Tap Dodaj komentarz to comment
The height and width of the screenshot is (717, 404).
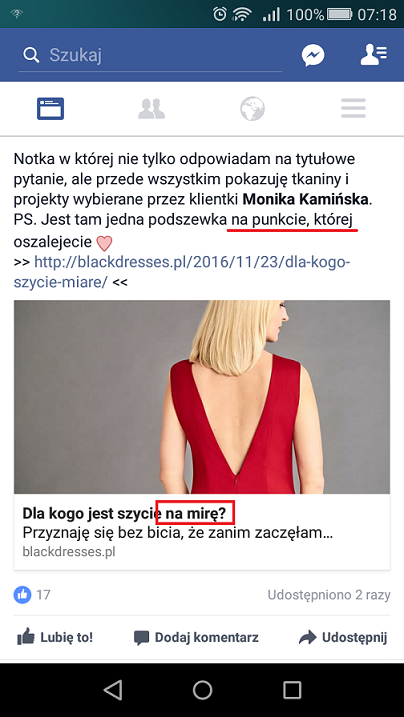coord(196,637)
